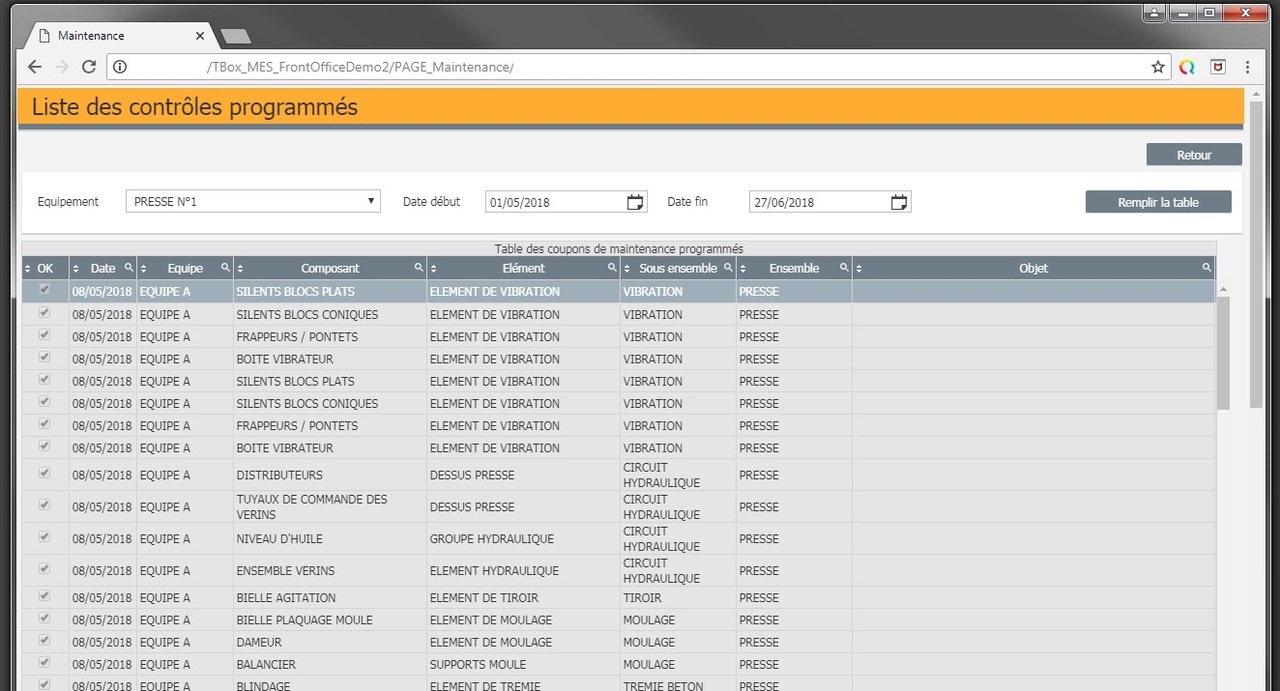The width and height of the screenshot is (1280, 691).
Task: Open calendar picker for Date fin
Action: tap(899, 202)
